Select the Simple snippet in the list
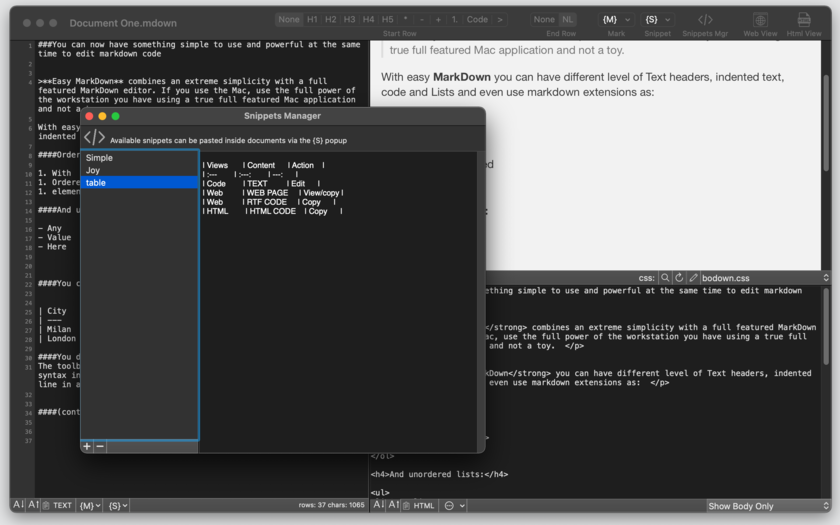Screen dimensions: 840x525 tap(140, 158)
